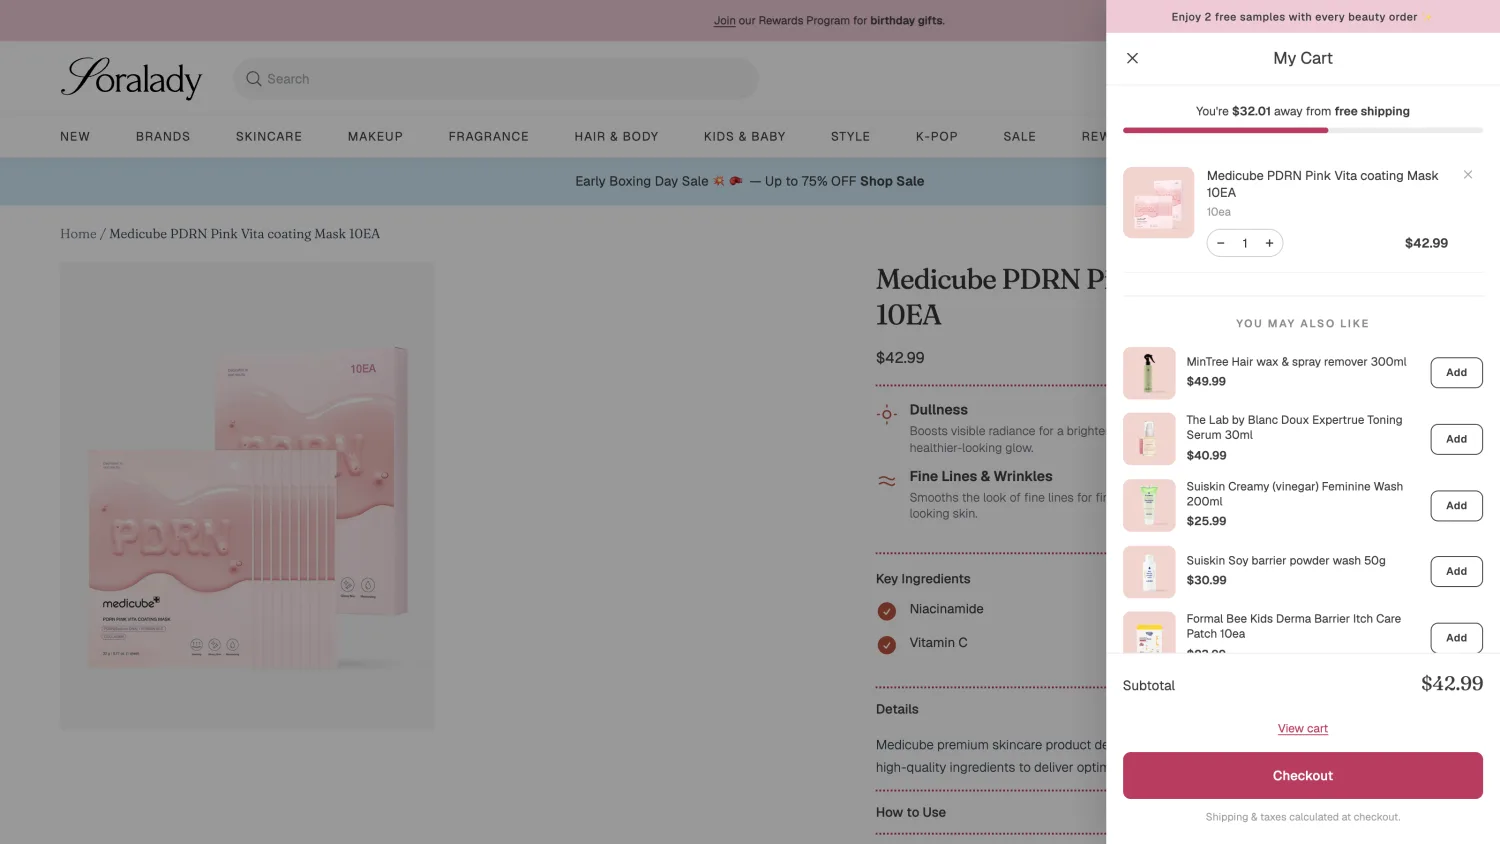Click the Niacinamide checkmark icon
Image resolution: width=1500 pixels, height=844 pixels.
point(887,611)
